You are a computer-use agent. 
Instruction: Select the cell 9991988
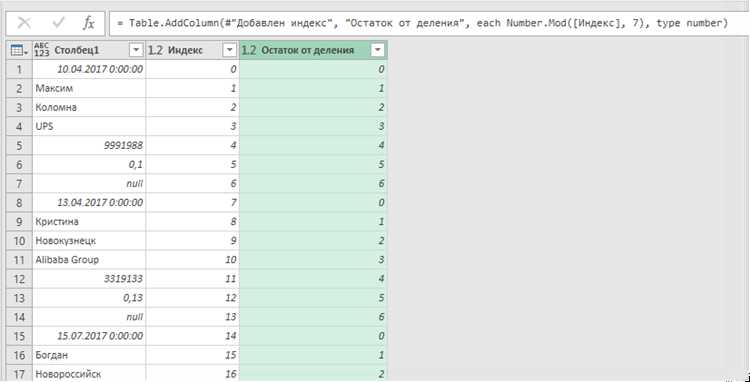point(89,145)
